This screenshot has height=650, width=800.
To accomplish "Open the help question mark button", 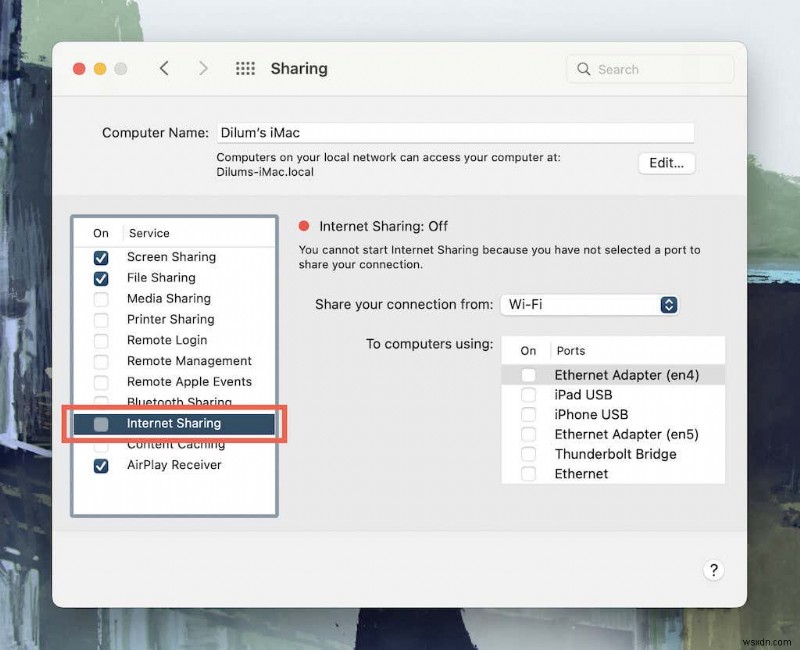I will click(714, 570).
